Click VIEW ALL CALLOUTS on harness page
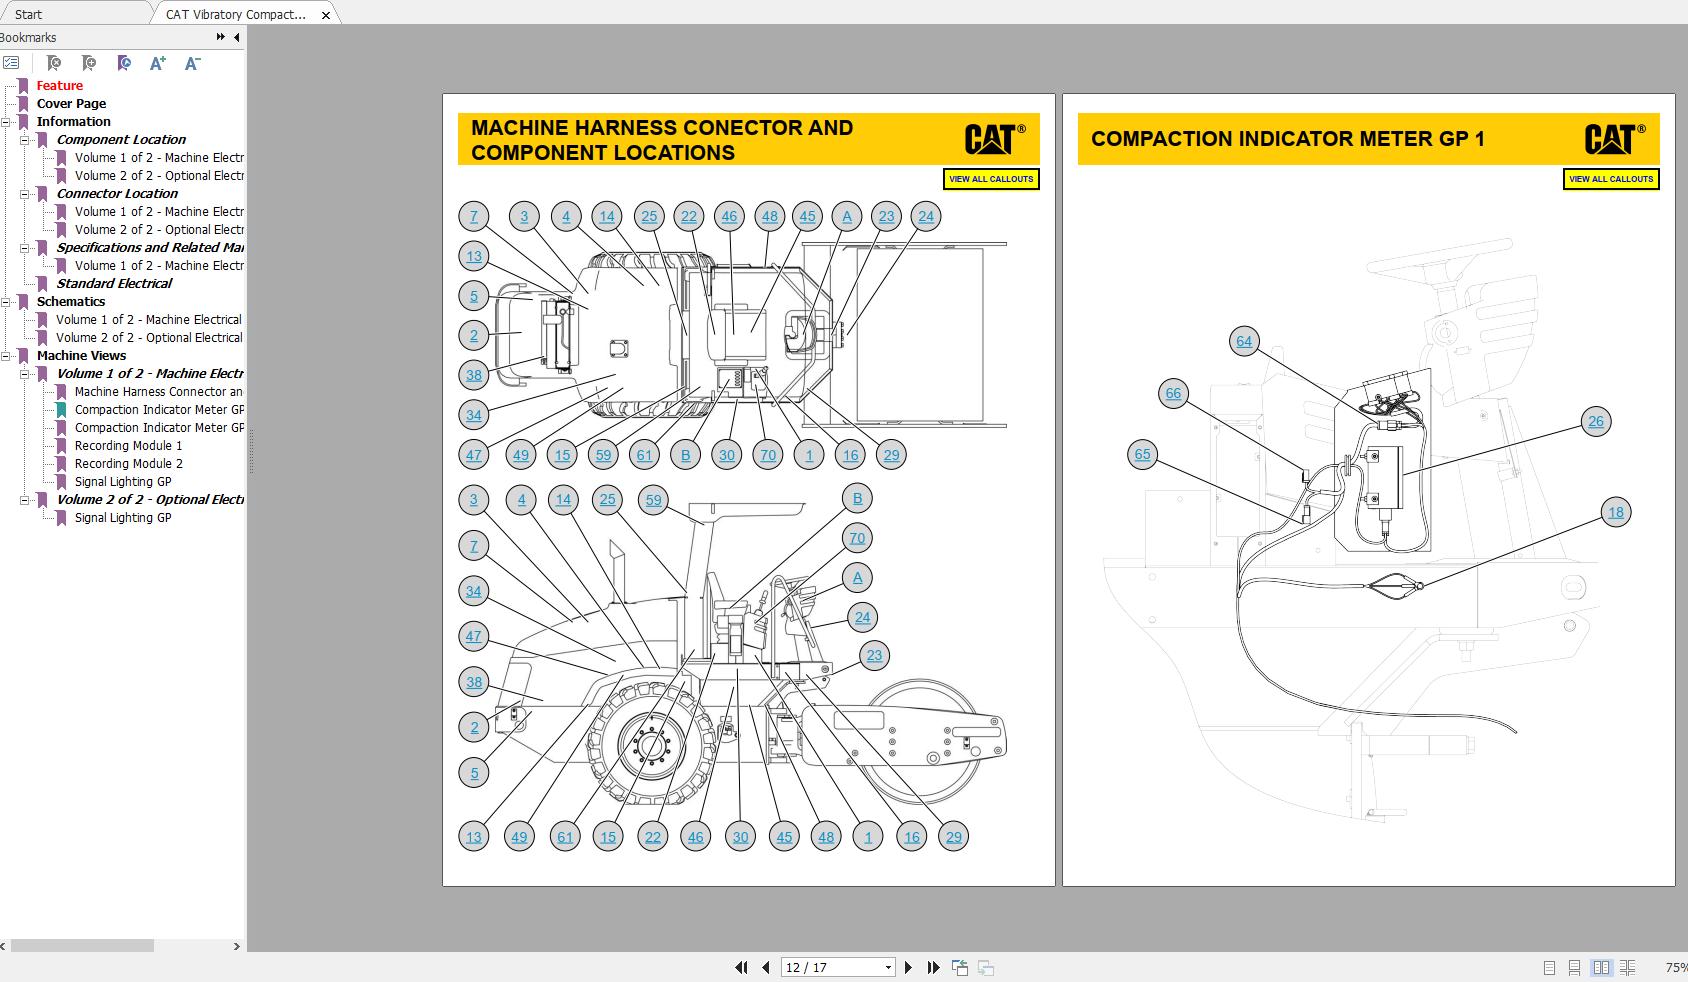The height and width of the screenshot is (982, 1688). pyautogui.click(x=991, y=179)
